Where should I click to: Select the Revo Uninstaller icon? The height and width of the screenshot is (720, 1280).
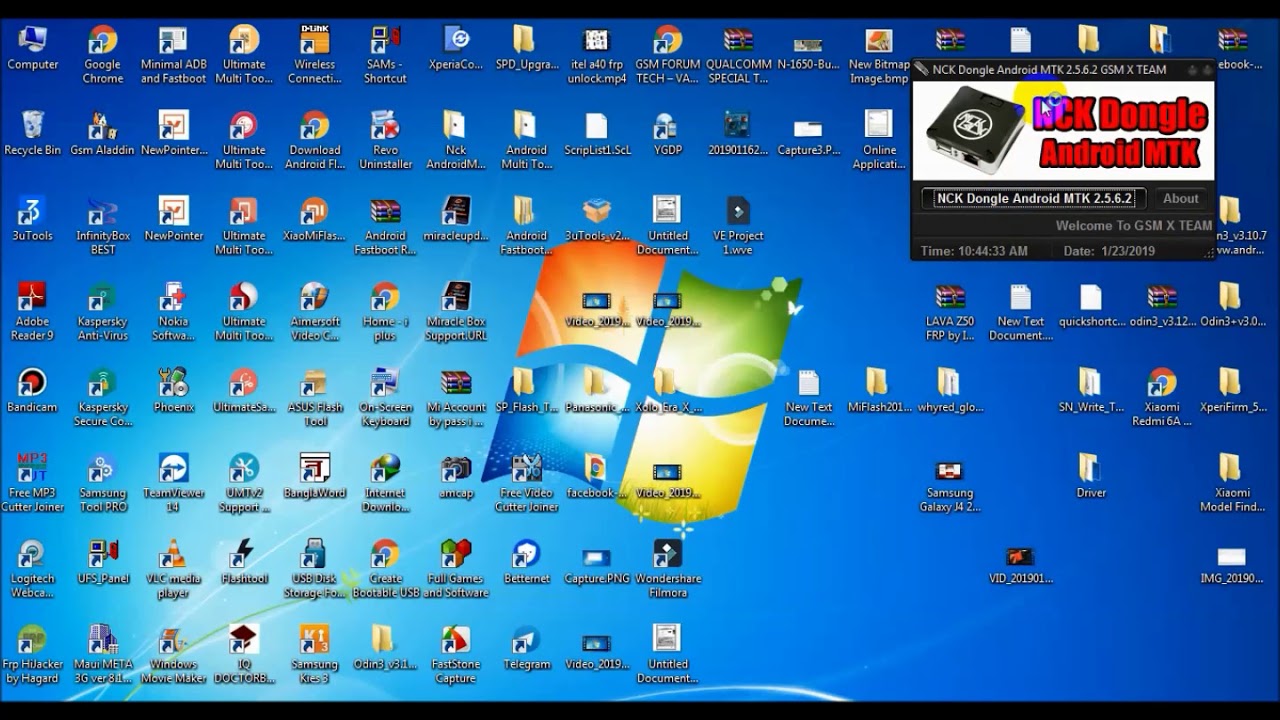[x=385, y=140]
